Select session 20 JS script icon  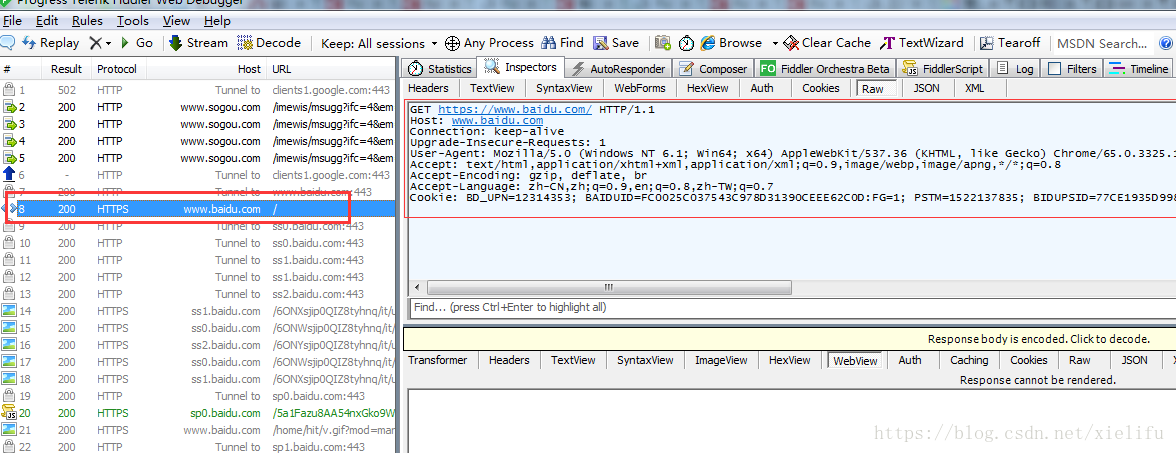[x=9, y=412]
